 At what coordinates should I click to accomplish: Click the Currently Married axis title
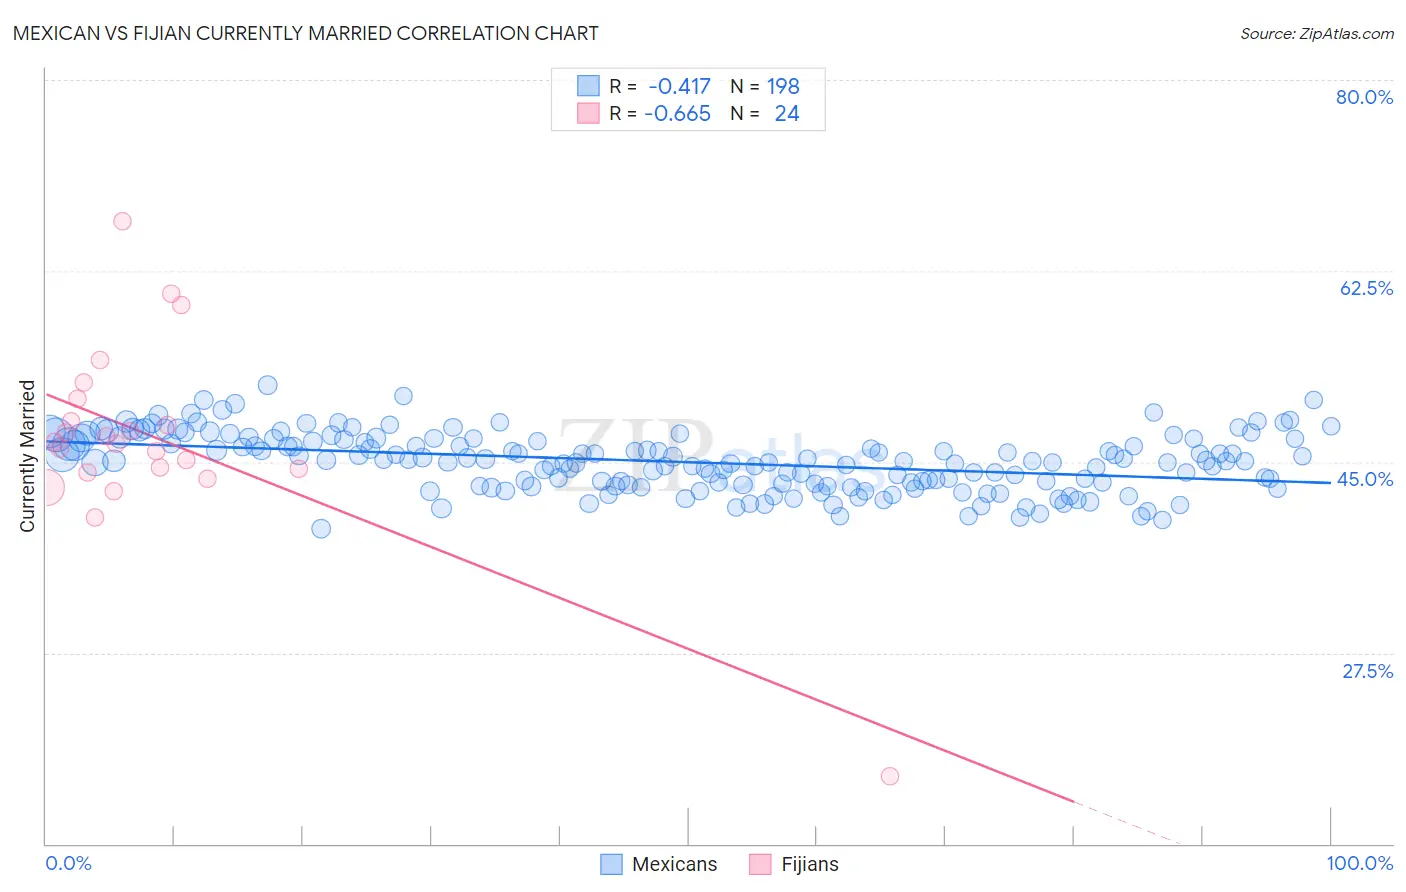pos(27,456)
